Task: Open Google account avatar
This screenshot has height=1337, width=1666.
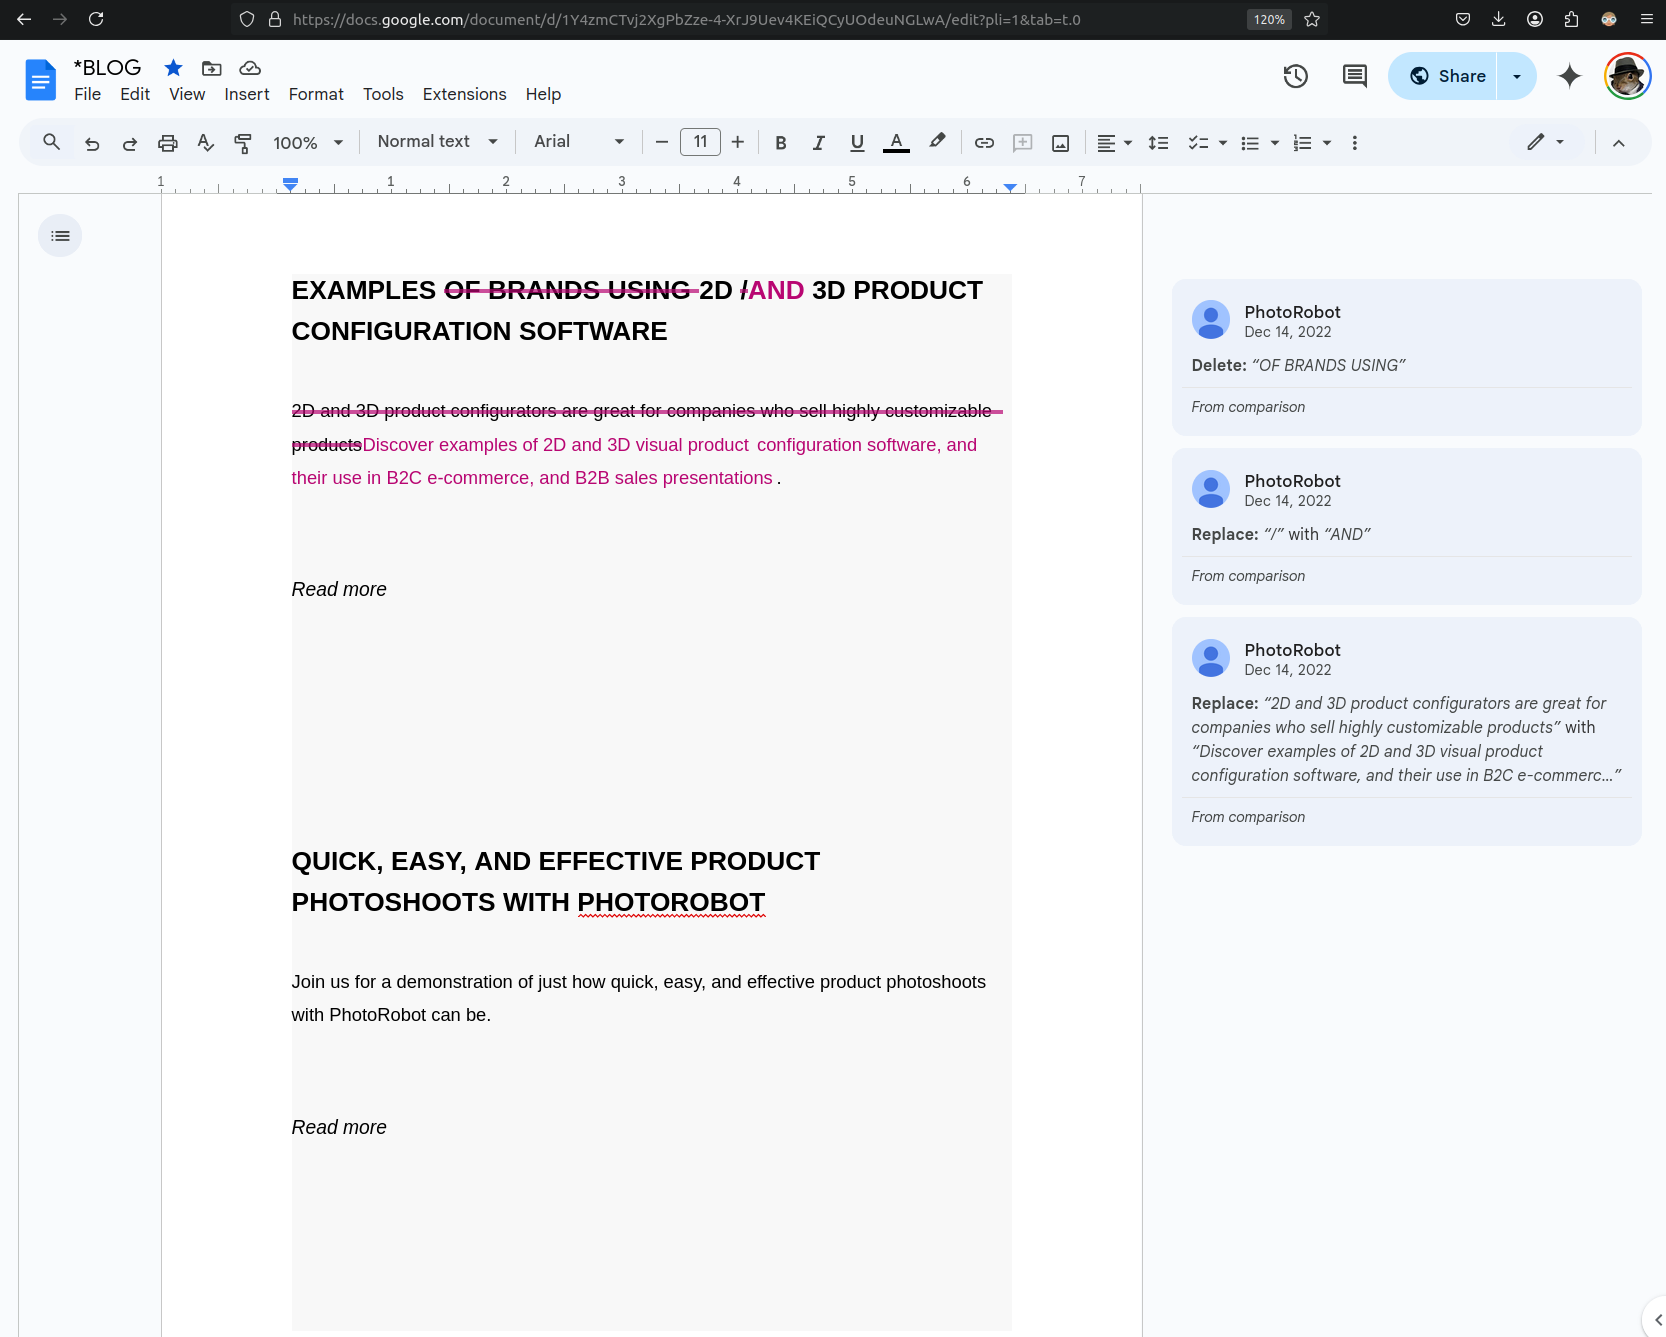Action: pyautogui.click(x=1627, y=76)
